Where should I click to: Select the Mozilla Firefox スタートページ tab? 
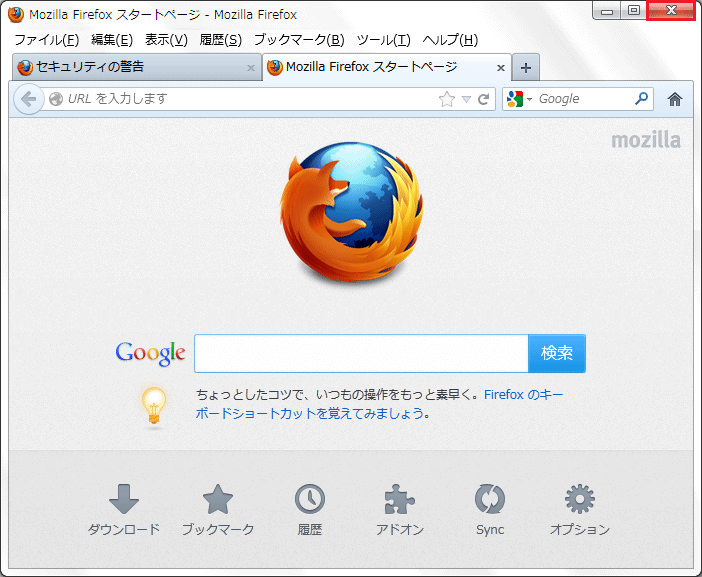387,67
